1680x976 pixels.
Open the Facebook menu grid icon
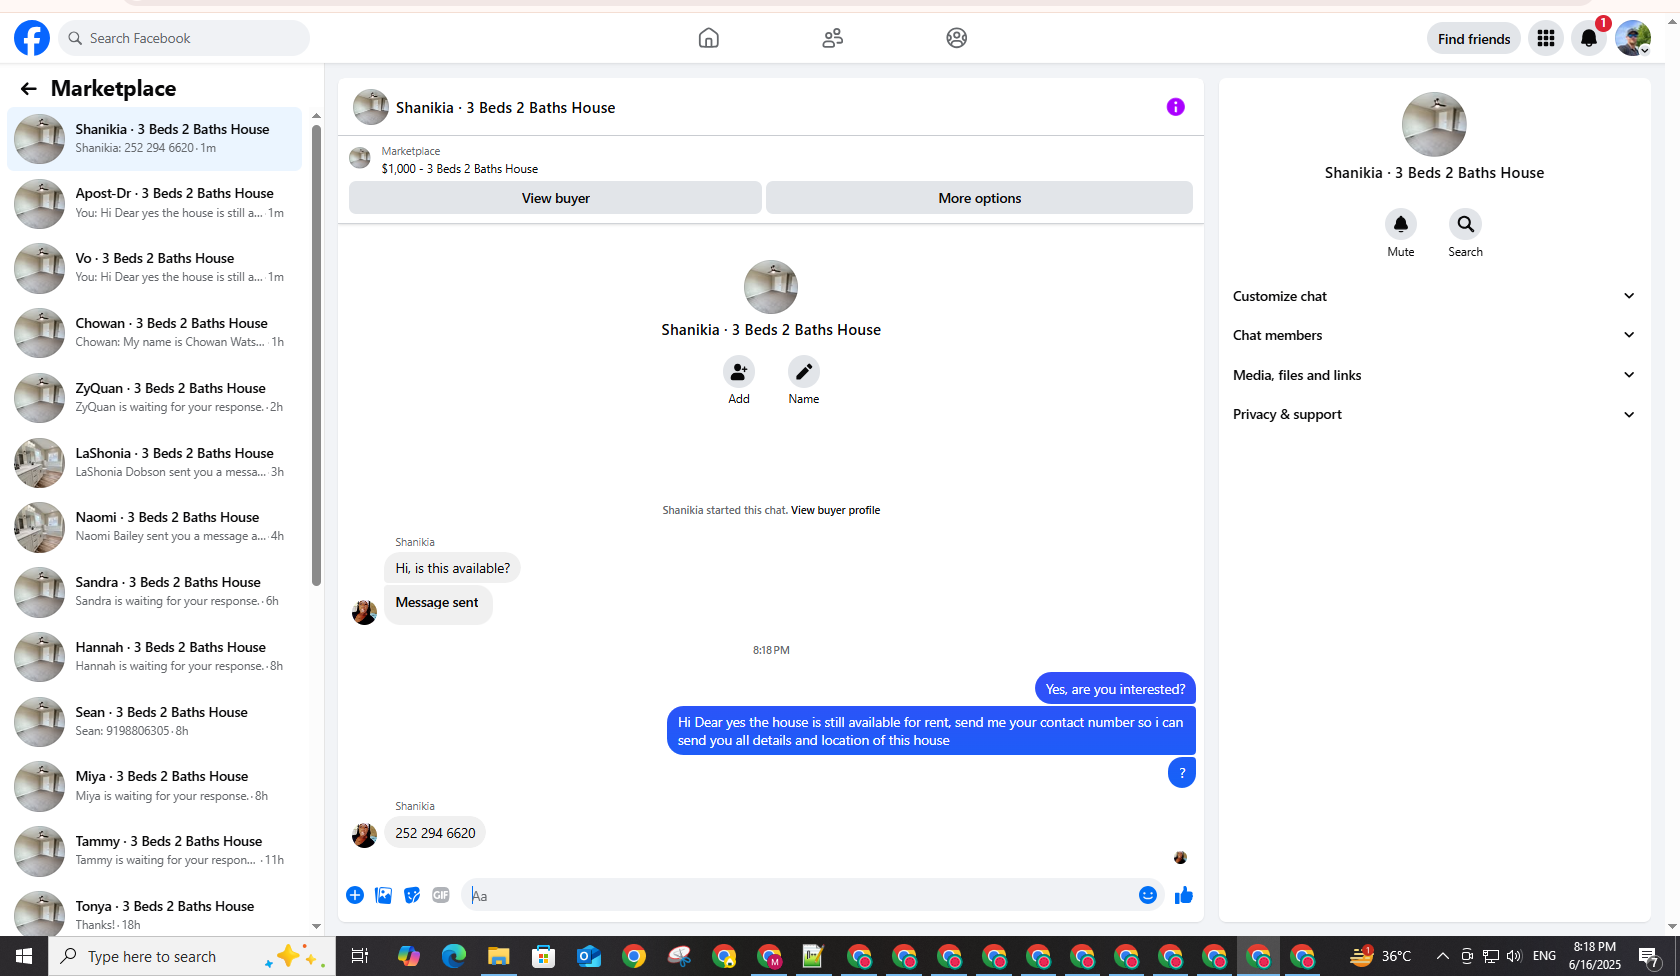pyautogui.click(x=1546, y=38)
